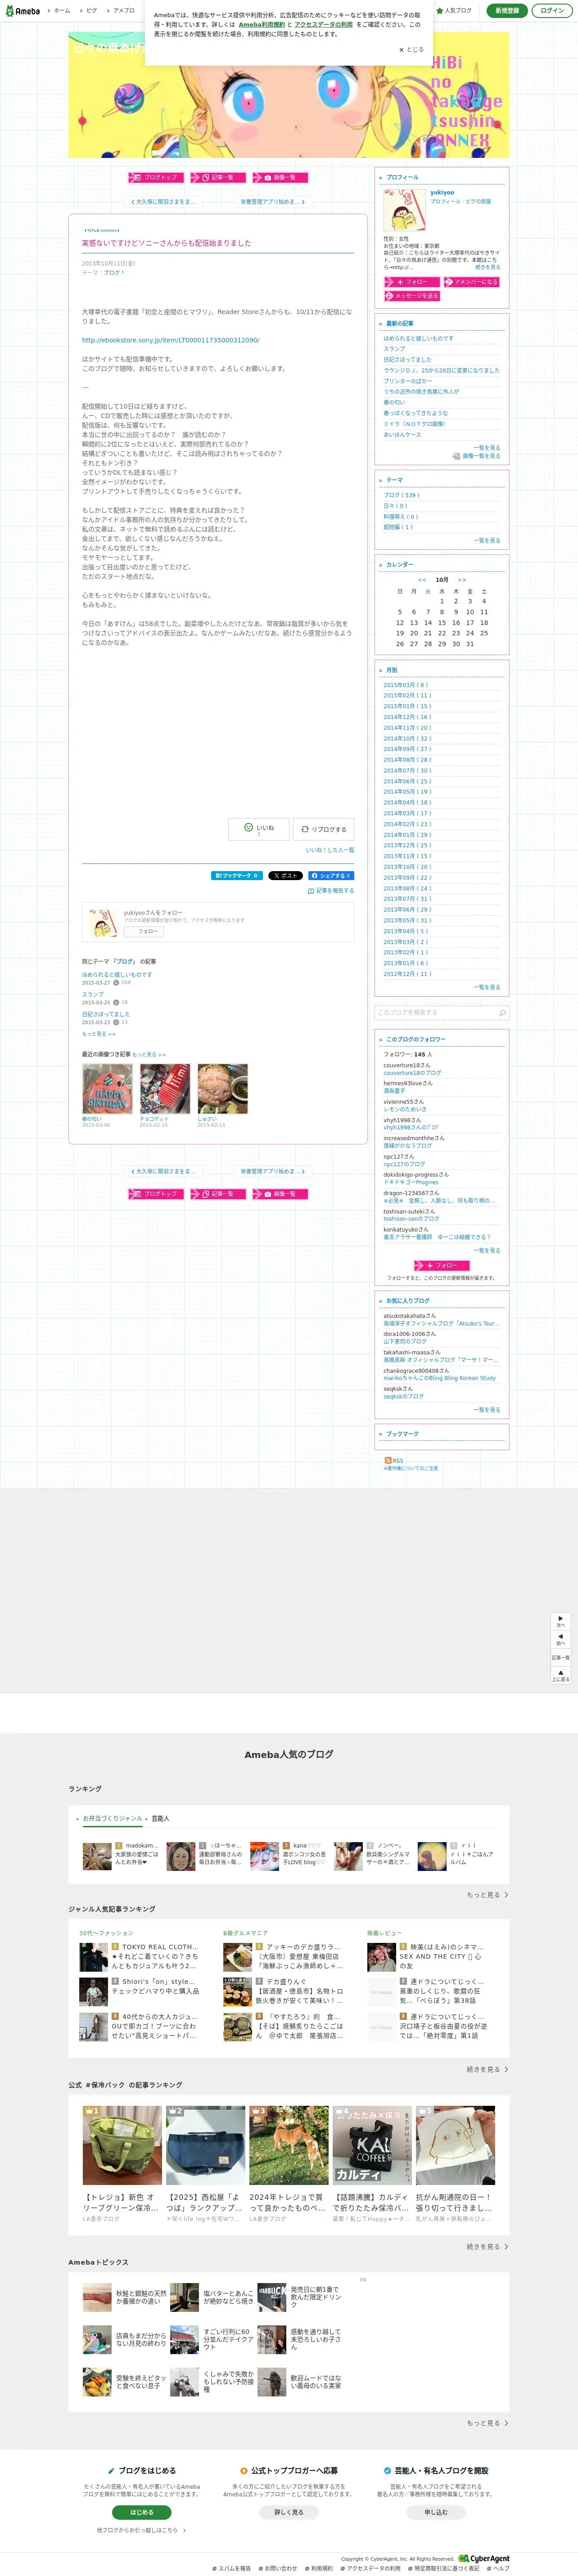Click the floating 記事一覧 button

coord(560,1657)
